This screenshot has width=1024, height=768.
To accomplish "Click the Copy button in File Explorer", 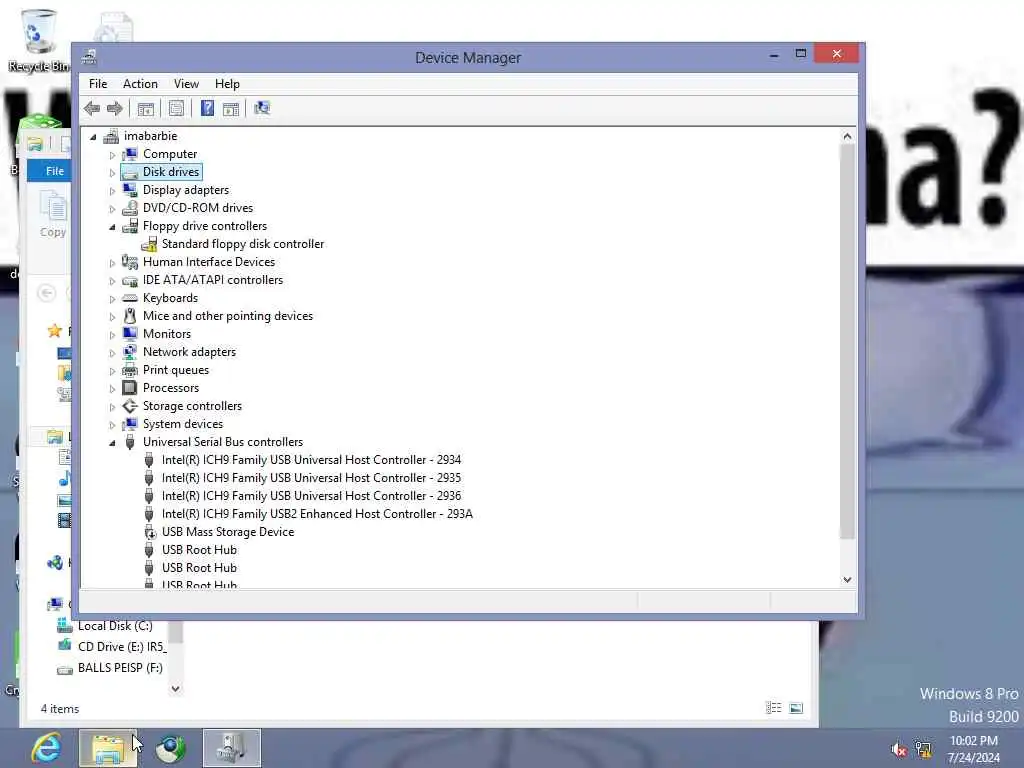I will [x=53, y=214].
